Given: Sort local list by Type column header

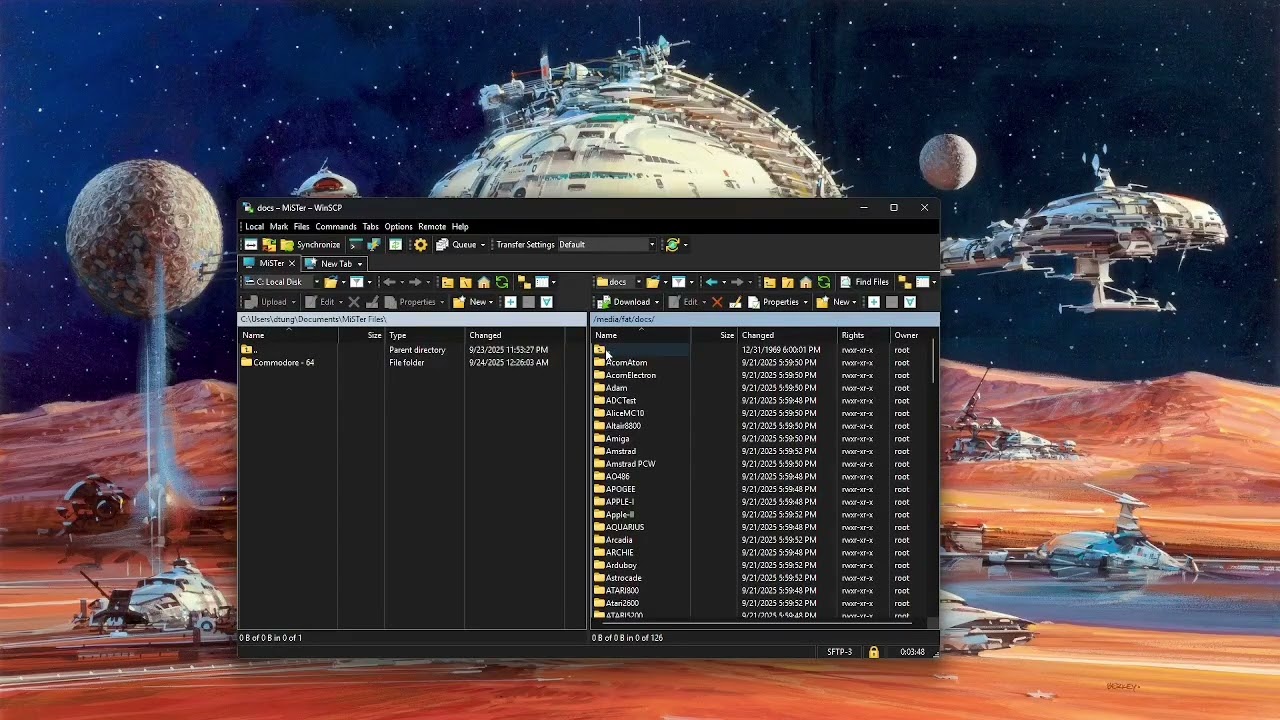Looking at the screenshot, I should point(425,335).
